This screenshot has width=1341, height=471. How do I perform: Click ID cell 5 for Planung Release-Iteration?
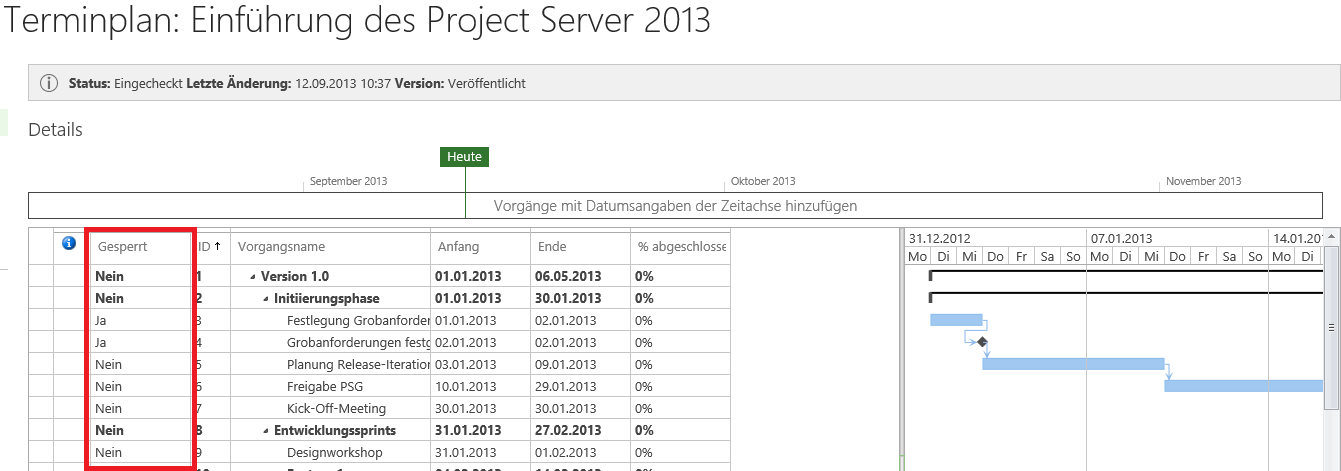[199, 365]
